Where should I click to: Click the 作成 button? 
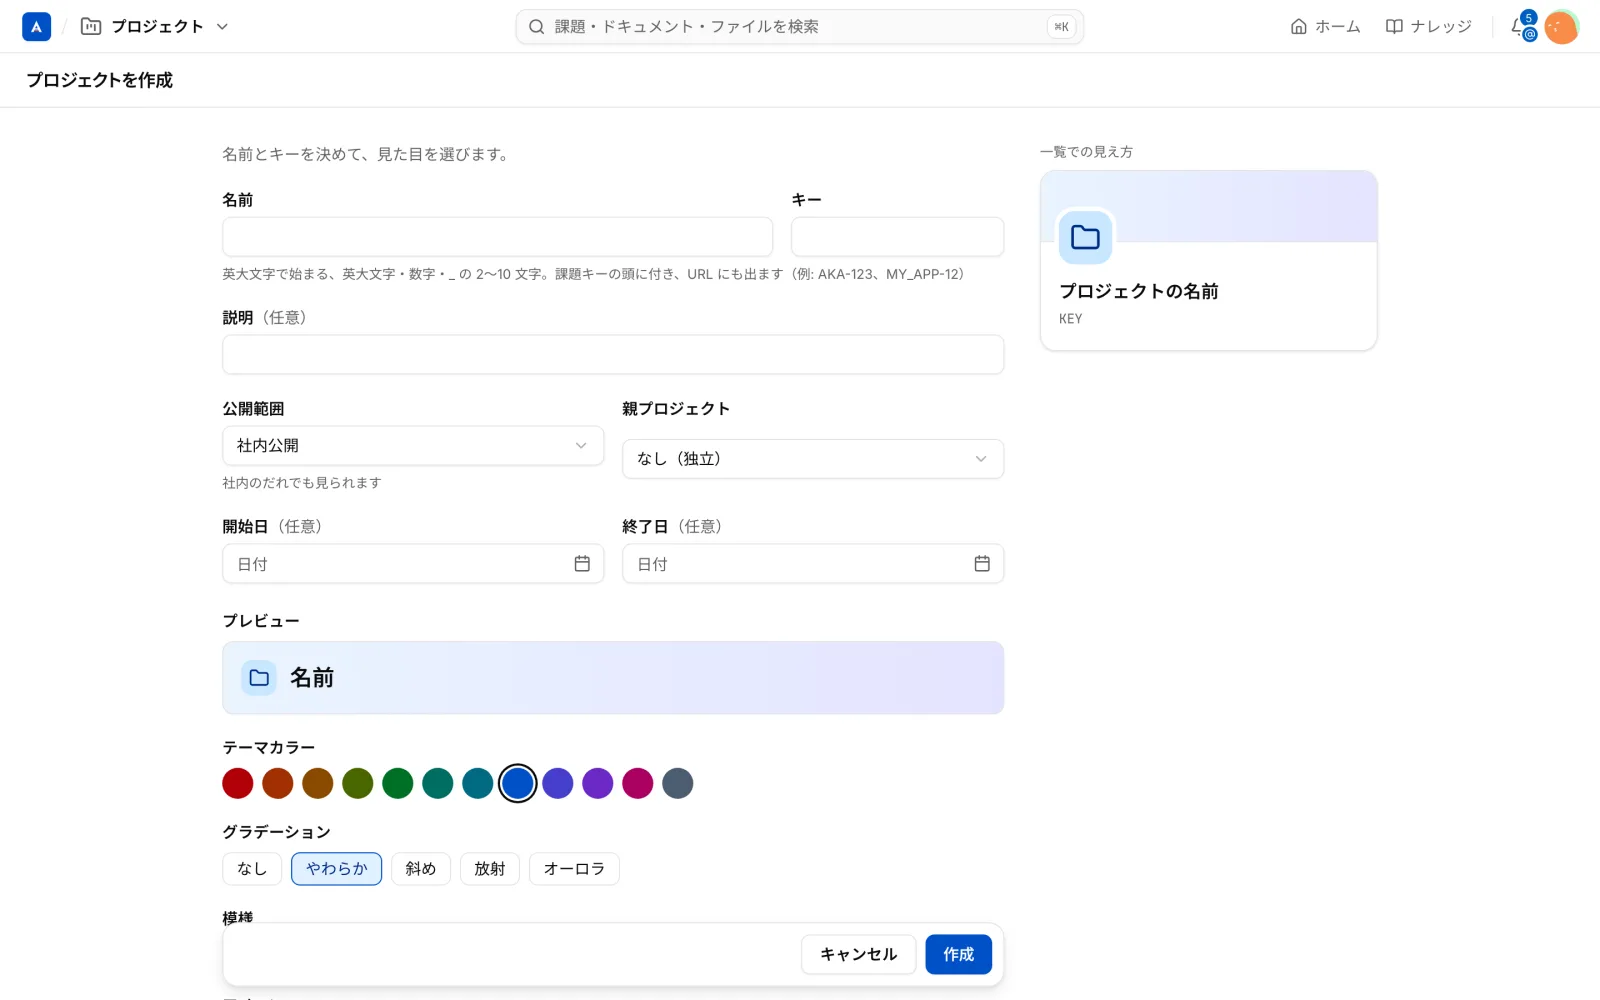click(x=959, y=955)
